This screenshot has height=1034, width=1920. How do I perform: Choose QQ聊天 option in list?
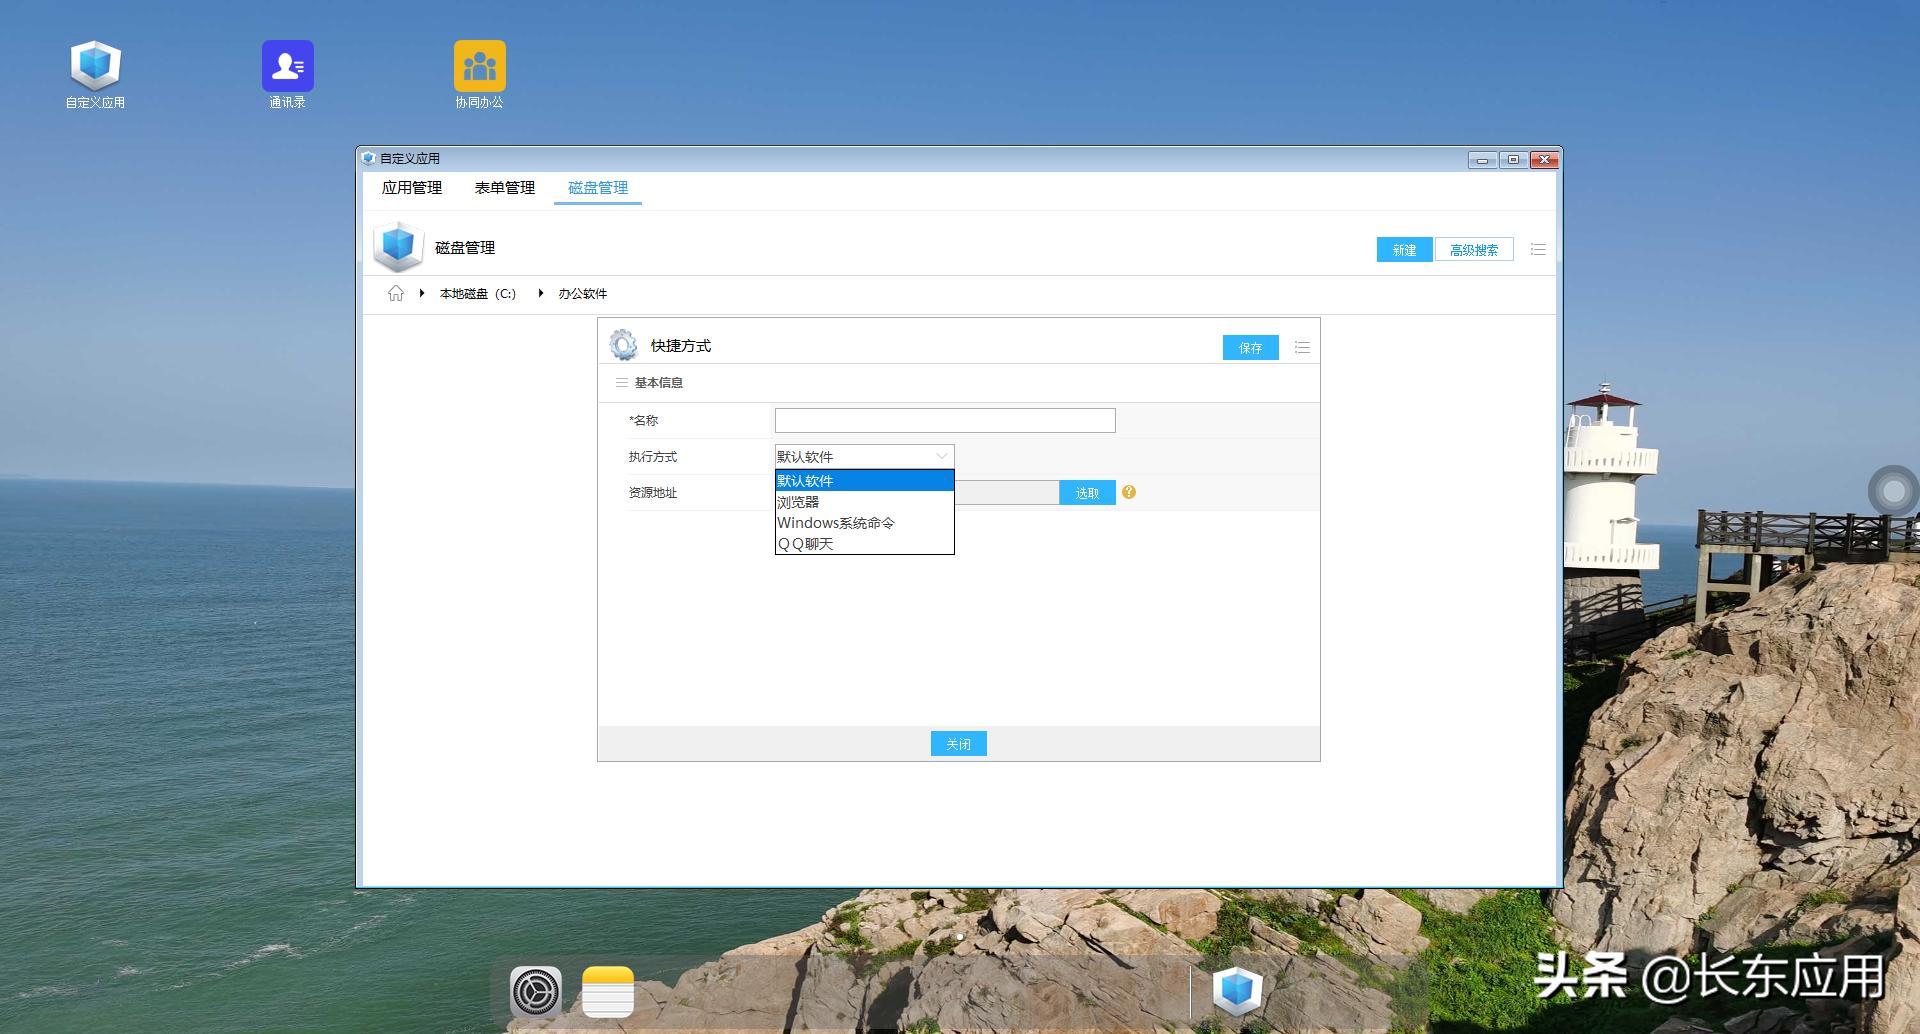coord(805,544)
